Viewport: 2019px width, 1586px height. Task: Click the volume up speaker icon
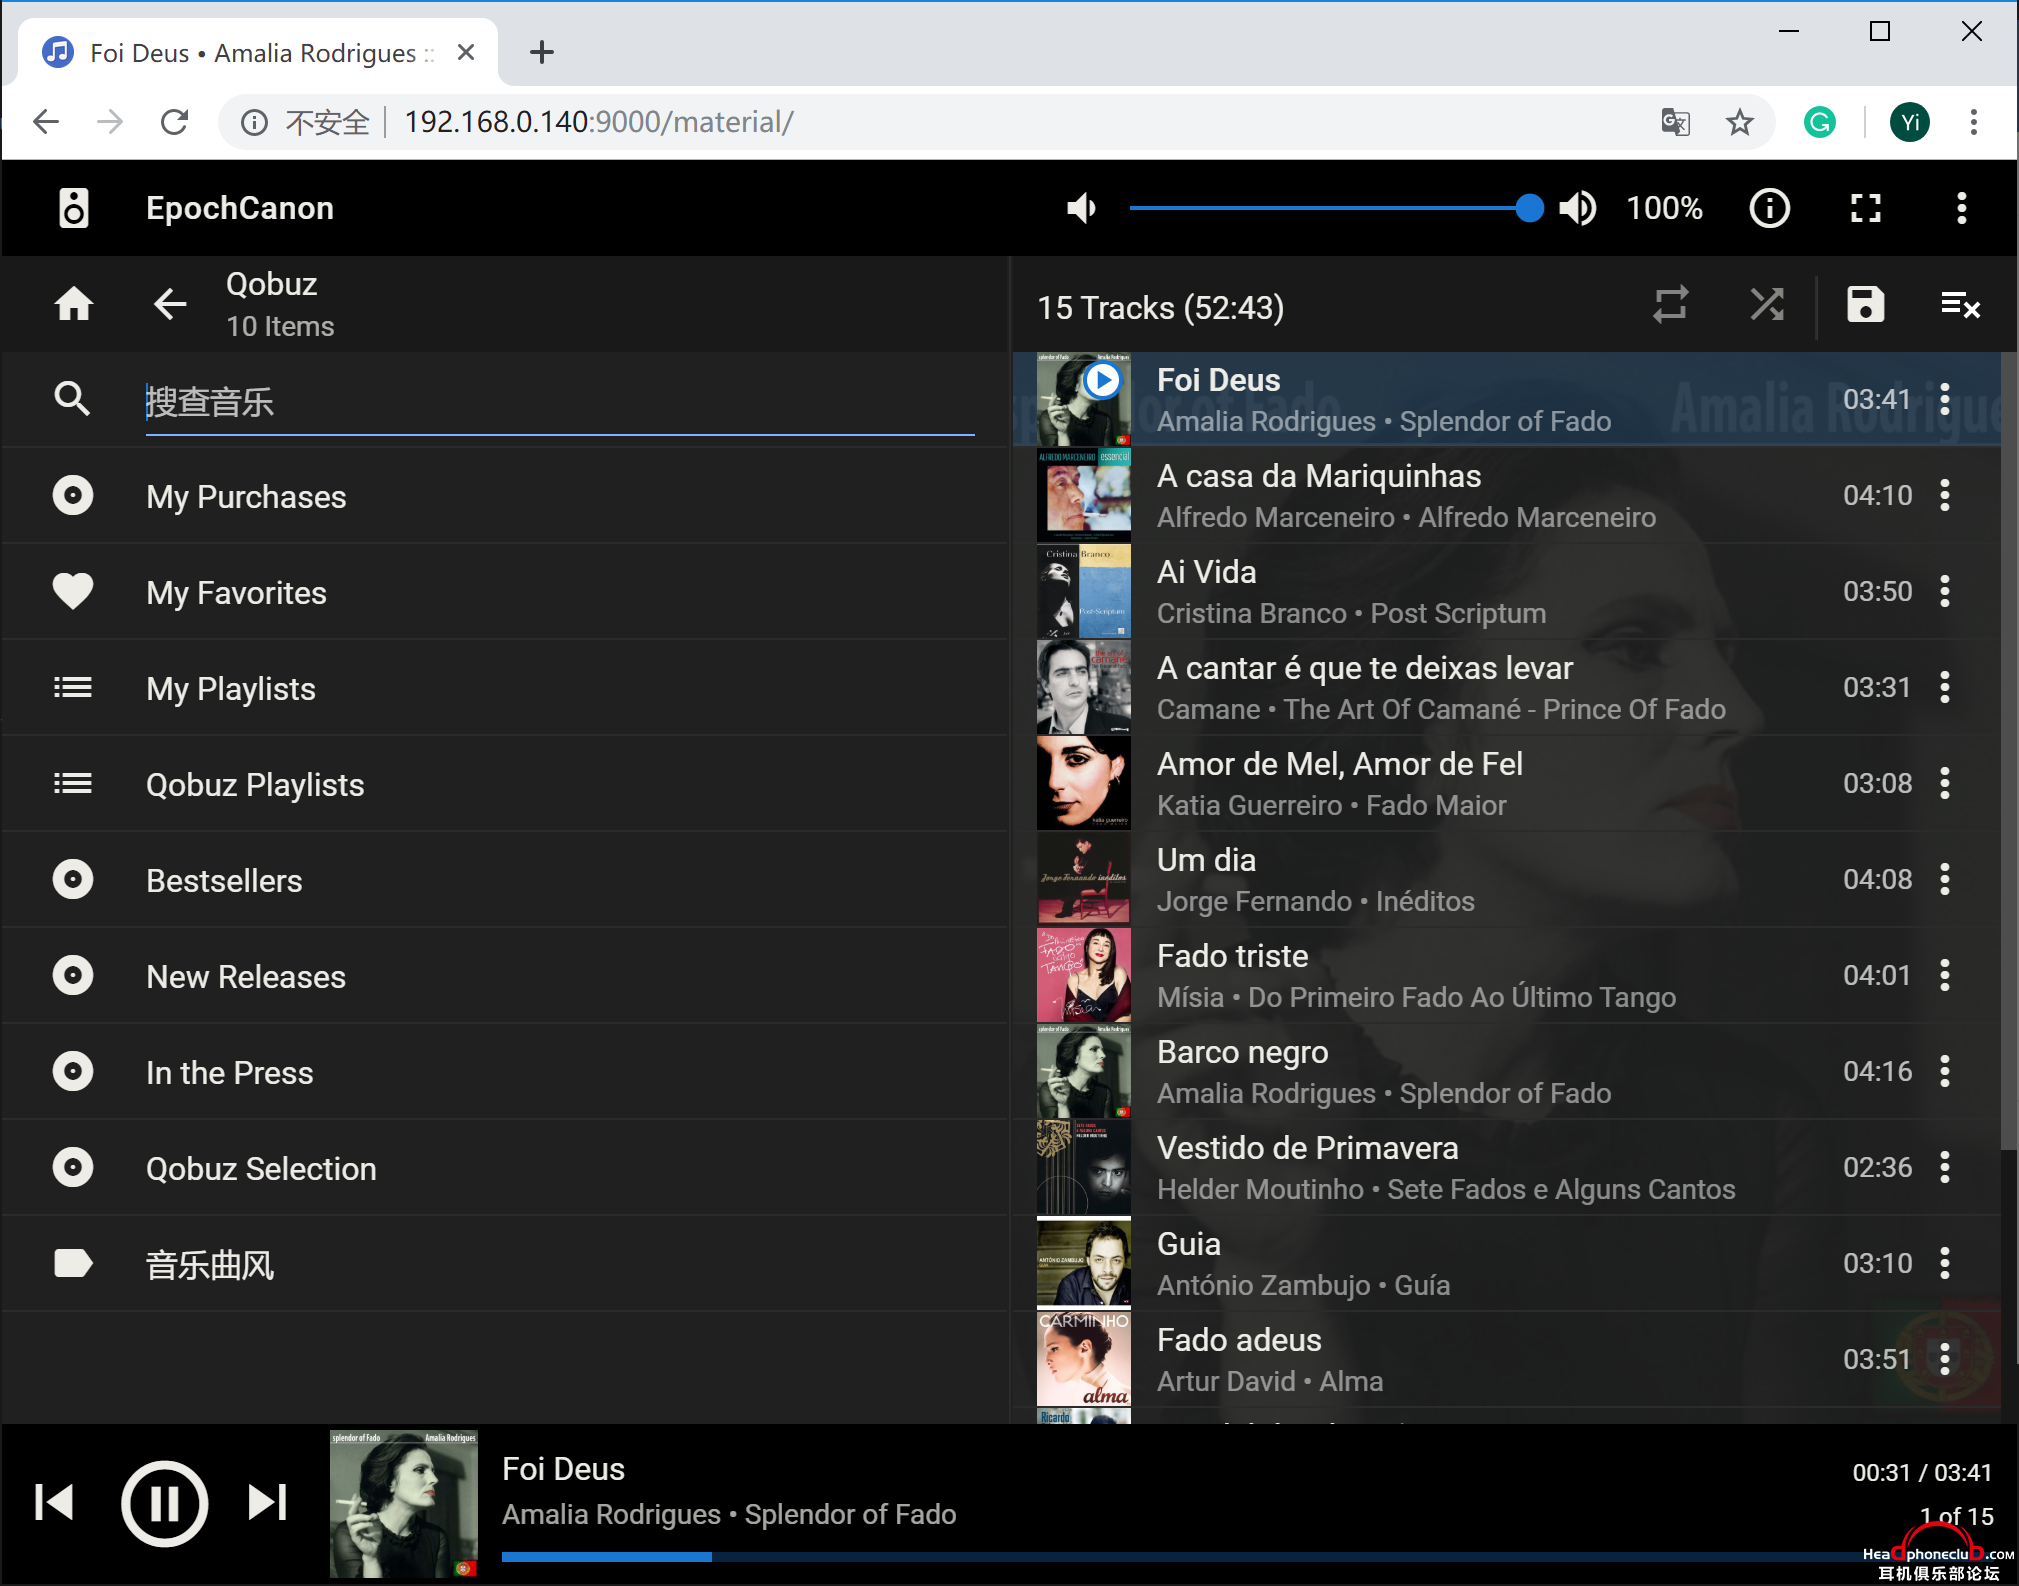1577,208
